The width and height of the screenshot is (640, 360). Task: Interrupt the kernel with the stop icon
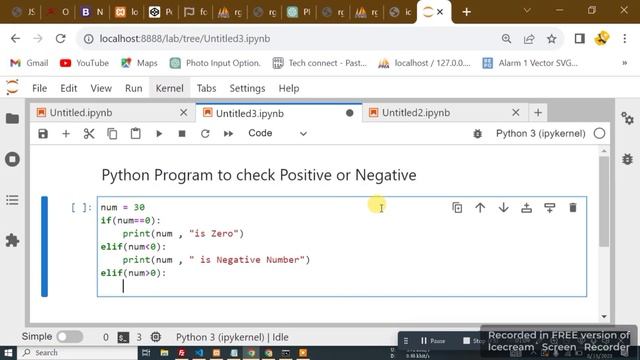tap(182, 134)
